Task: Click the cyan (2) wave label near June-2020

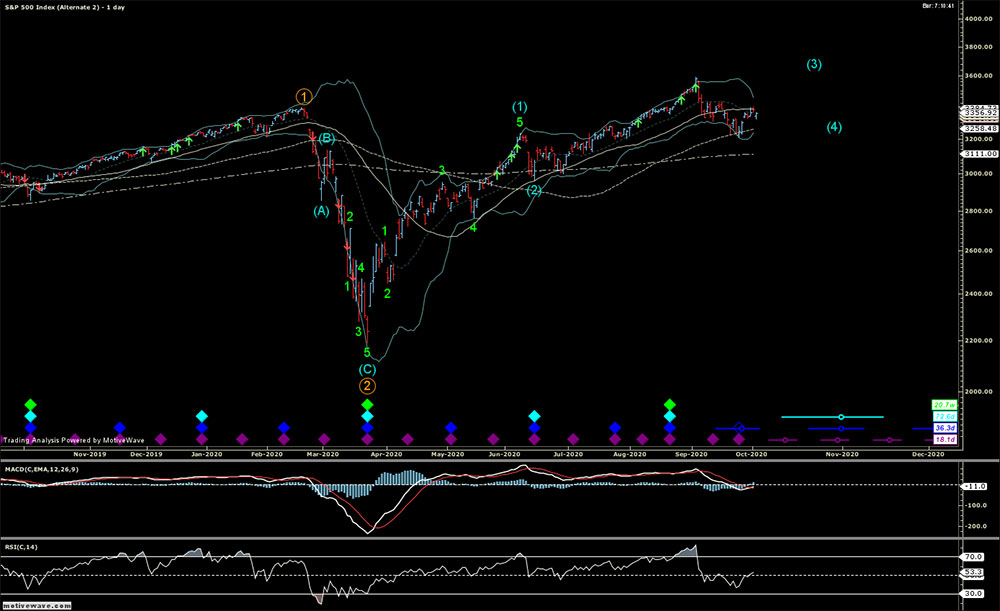Action: click(x=534, y=190)
